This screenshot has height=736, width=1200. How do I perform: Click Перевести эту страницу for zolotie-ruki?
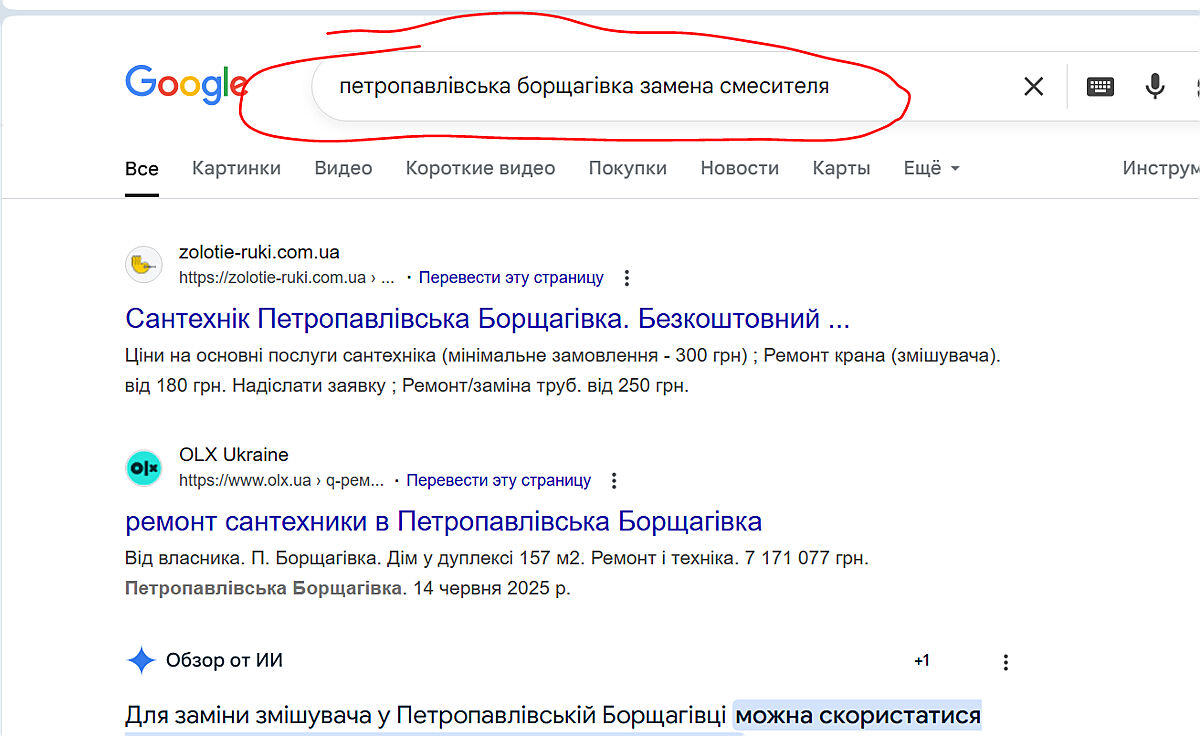click(511, 278)
